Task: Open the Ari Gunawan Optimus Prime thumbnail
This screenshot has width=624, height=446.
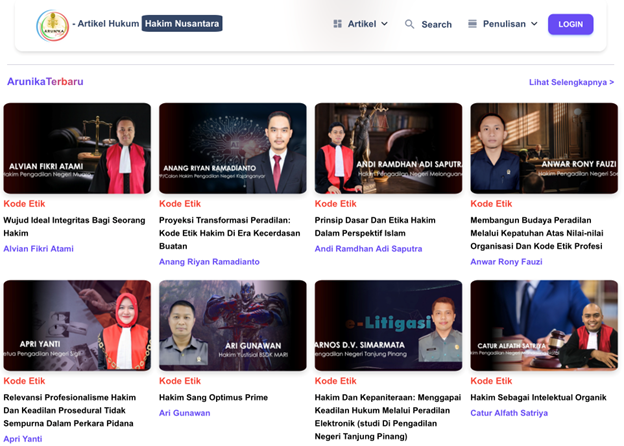Action: point(232,325)
